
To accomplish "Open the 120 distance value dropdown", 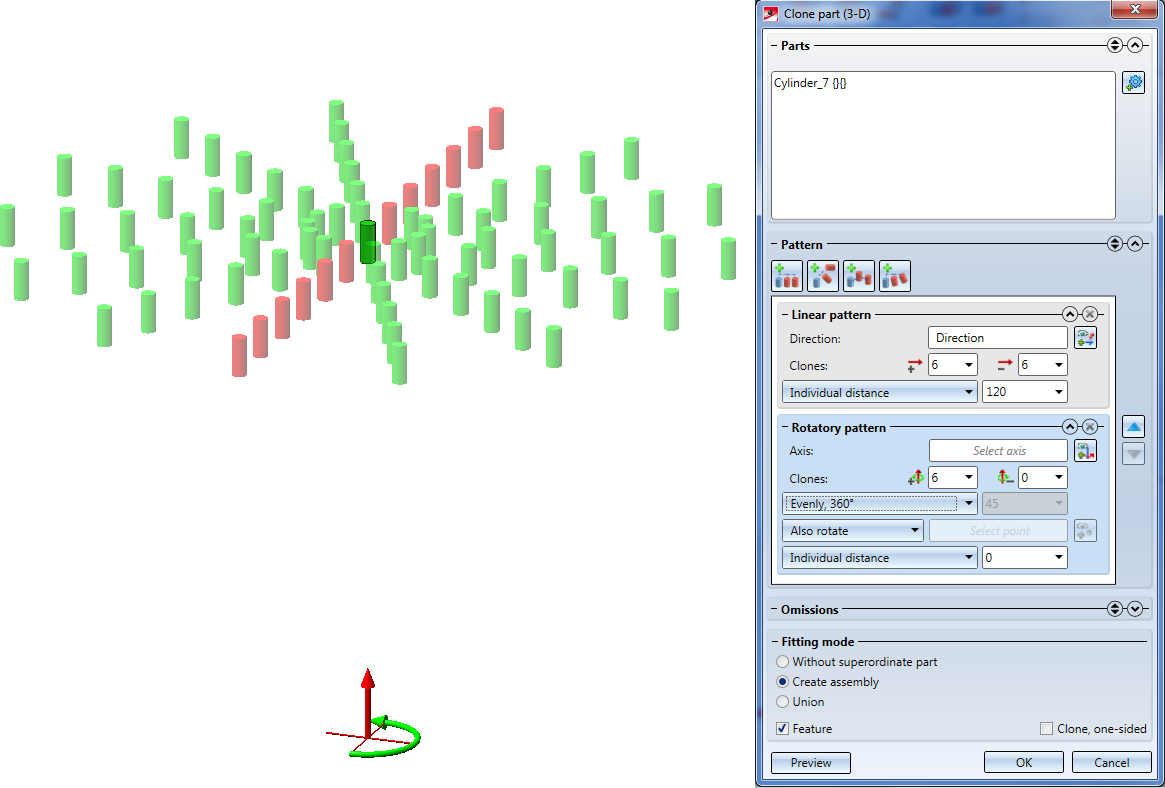I will pos(1059,392).
